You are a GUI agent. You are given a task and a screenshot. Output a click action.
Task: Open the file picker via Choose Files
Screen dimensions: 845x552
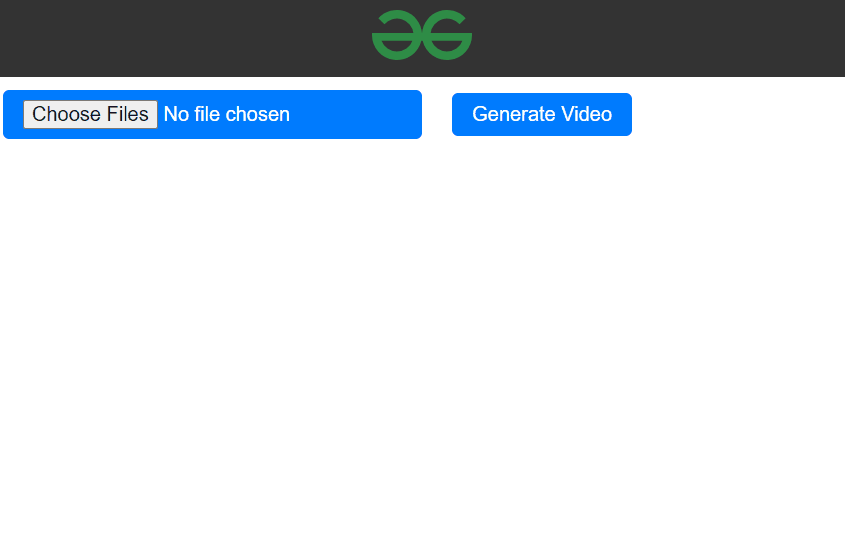(x=91, y=114)
